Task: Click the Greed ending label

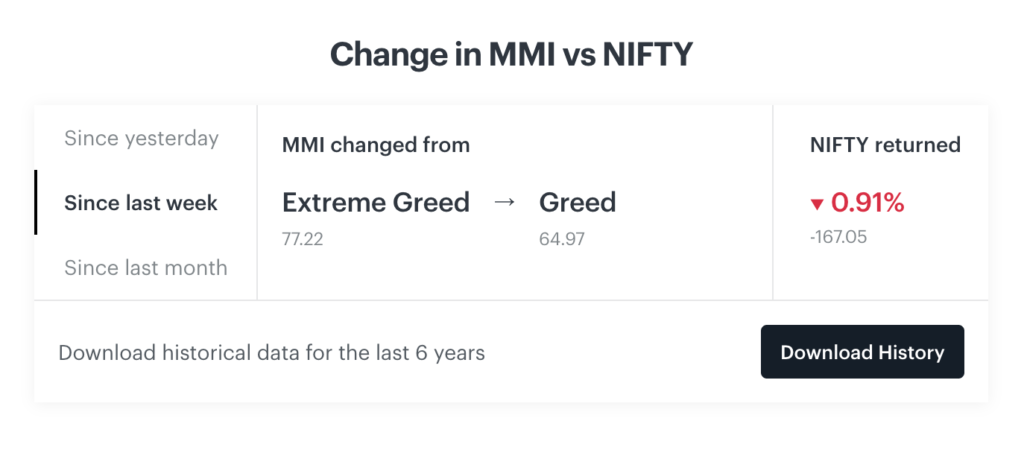Action: 577,203
